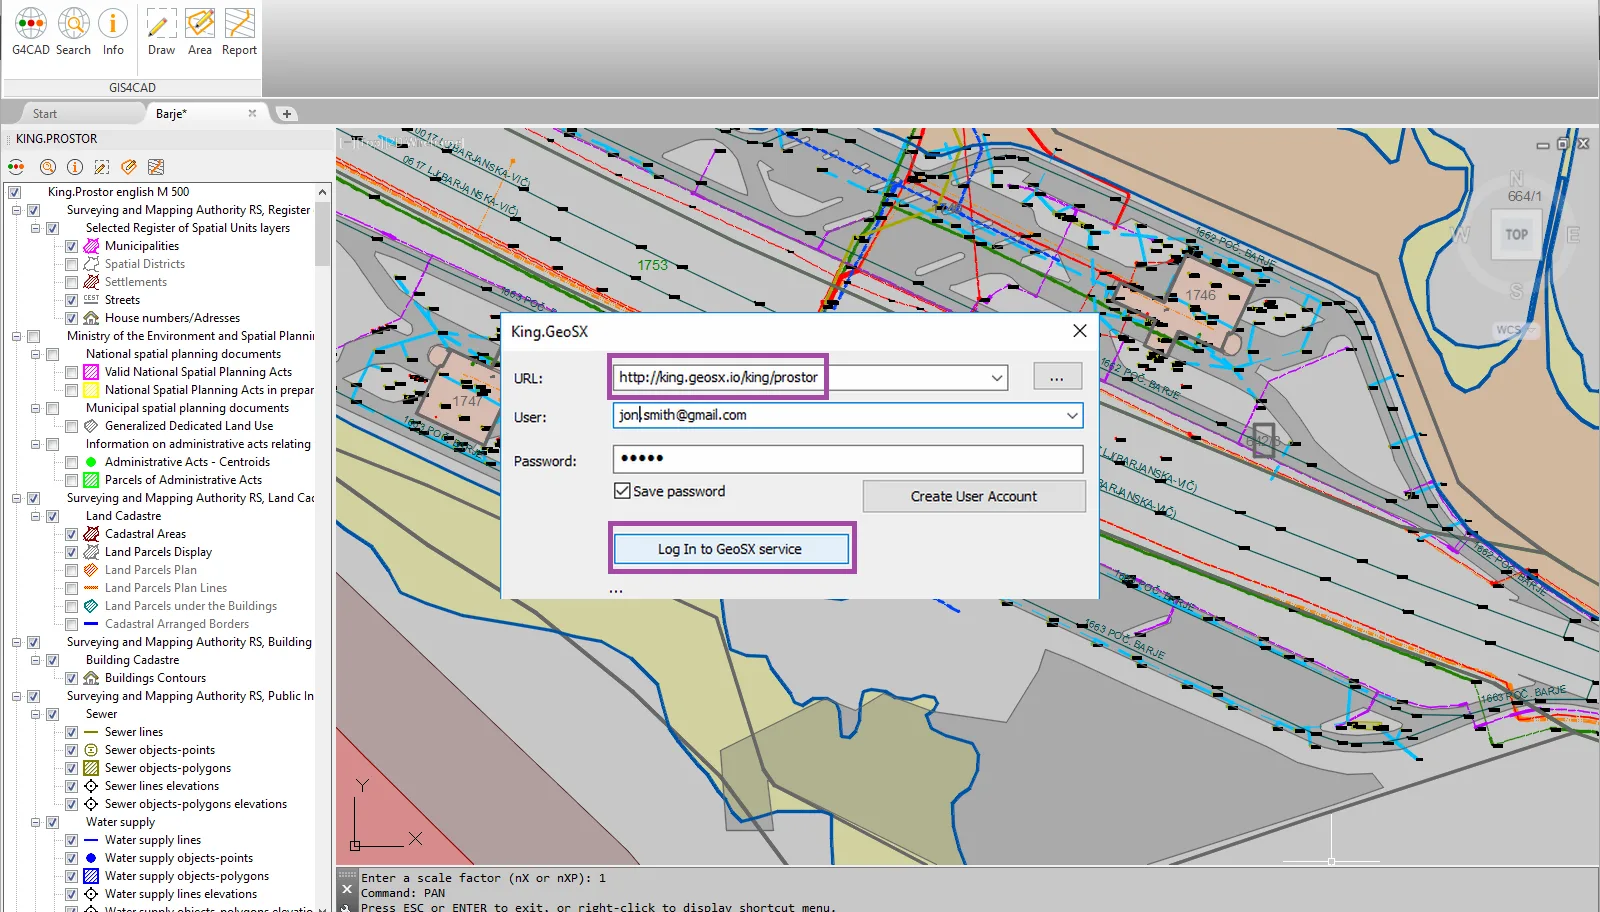Click the new tab plus icon
The height and width of the screenshot is (912, 1600).
(x=287, y=114)
